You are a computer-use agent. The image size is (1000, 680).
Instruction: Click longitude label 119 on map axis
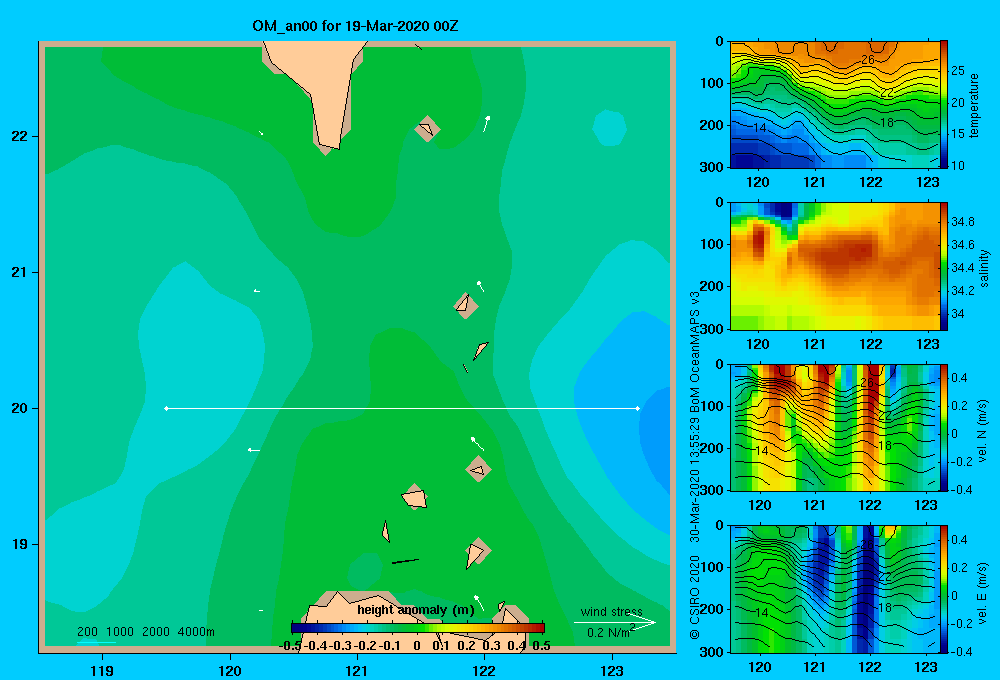[102, 670]
